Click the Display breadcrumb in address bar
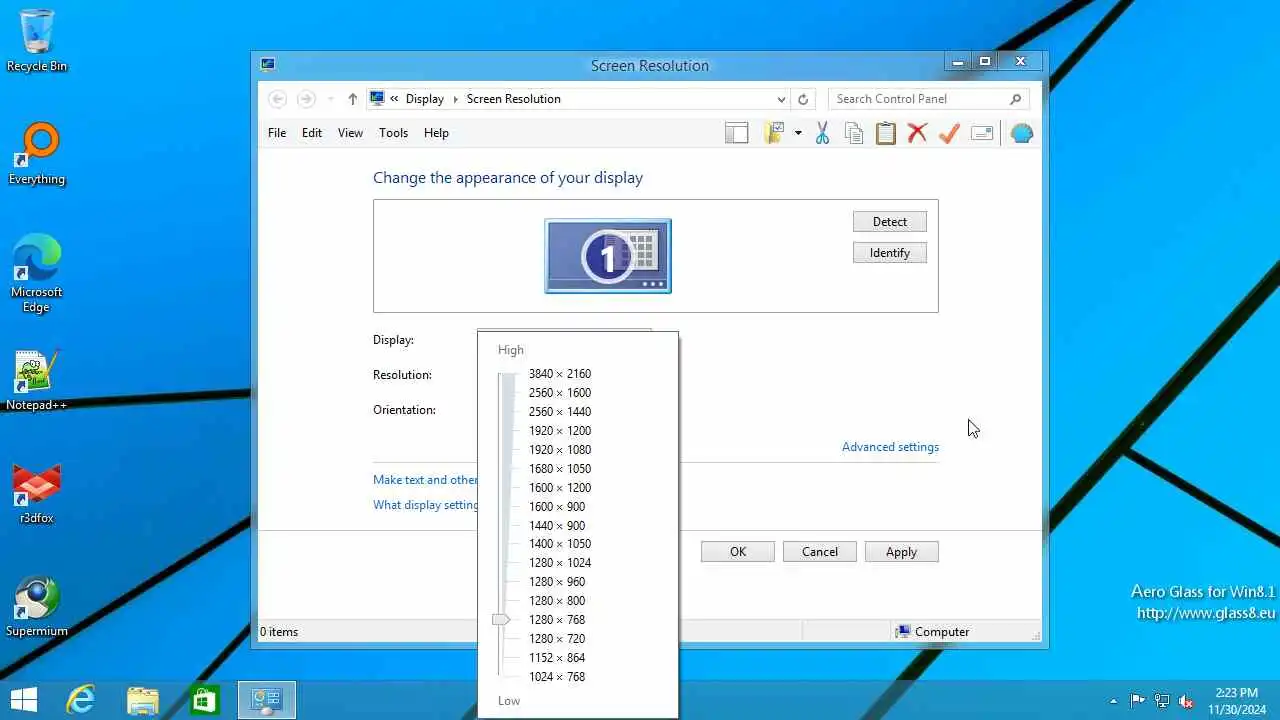 pyautogui.click(x=425, y=99)
